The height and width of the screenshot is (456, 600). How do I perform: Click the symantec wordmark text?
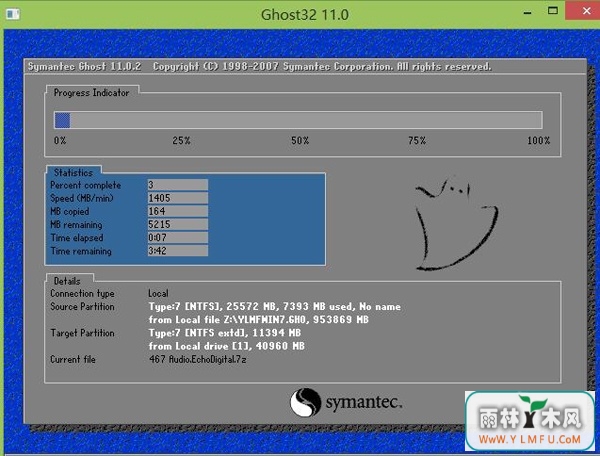pos(364,403)
